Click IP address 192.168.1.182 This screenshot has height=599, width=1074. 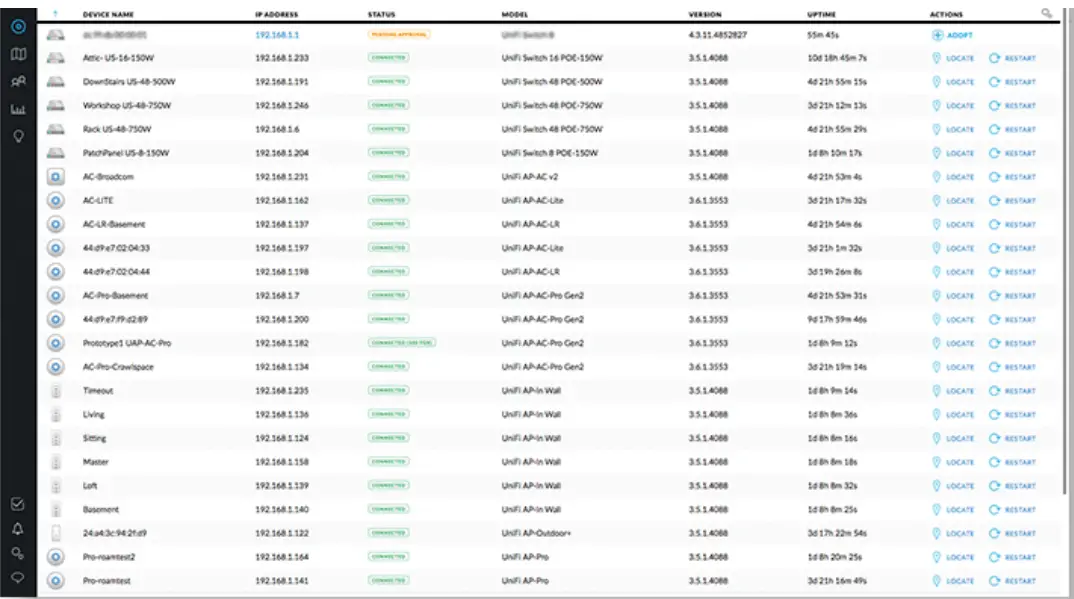point(282,343)
